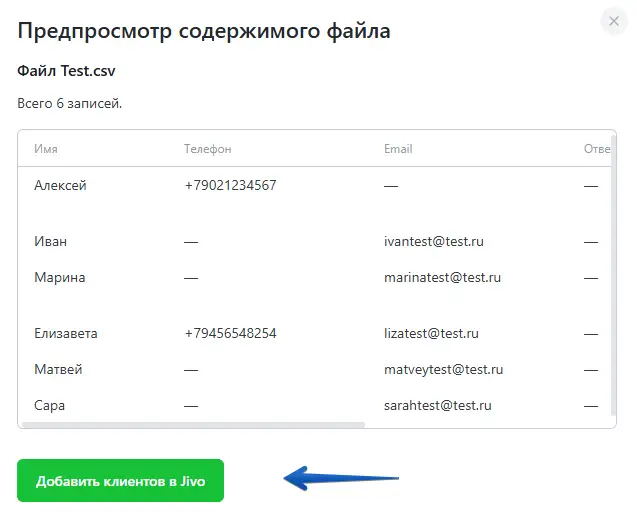
Task: Click phone number +79456548254
Action: 230,333
